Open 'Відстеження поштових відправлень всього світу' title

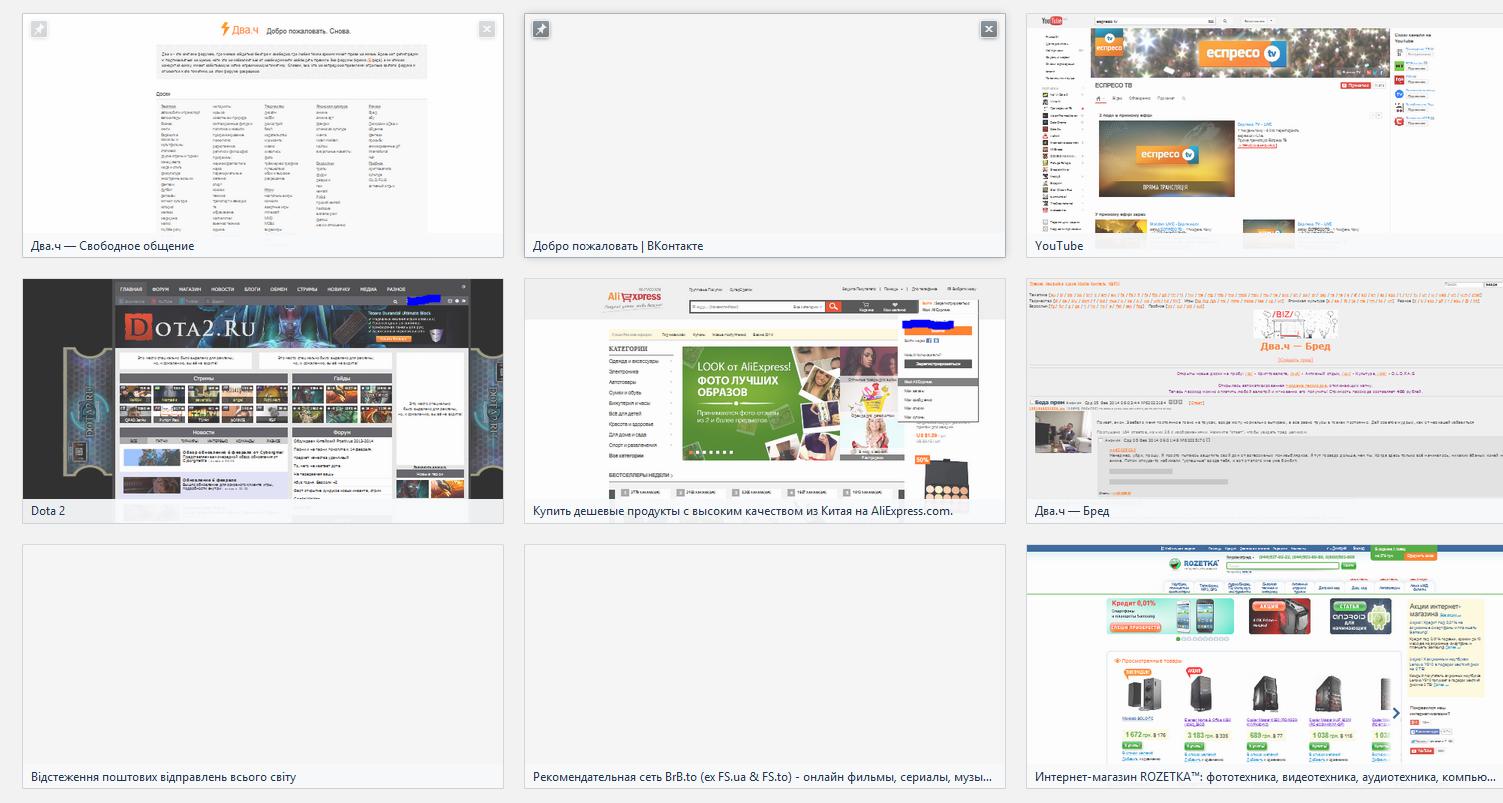(163, 777)
